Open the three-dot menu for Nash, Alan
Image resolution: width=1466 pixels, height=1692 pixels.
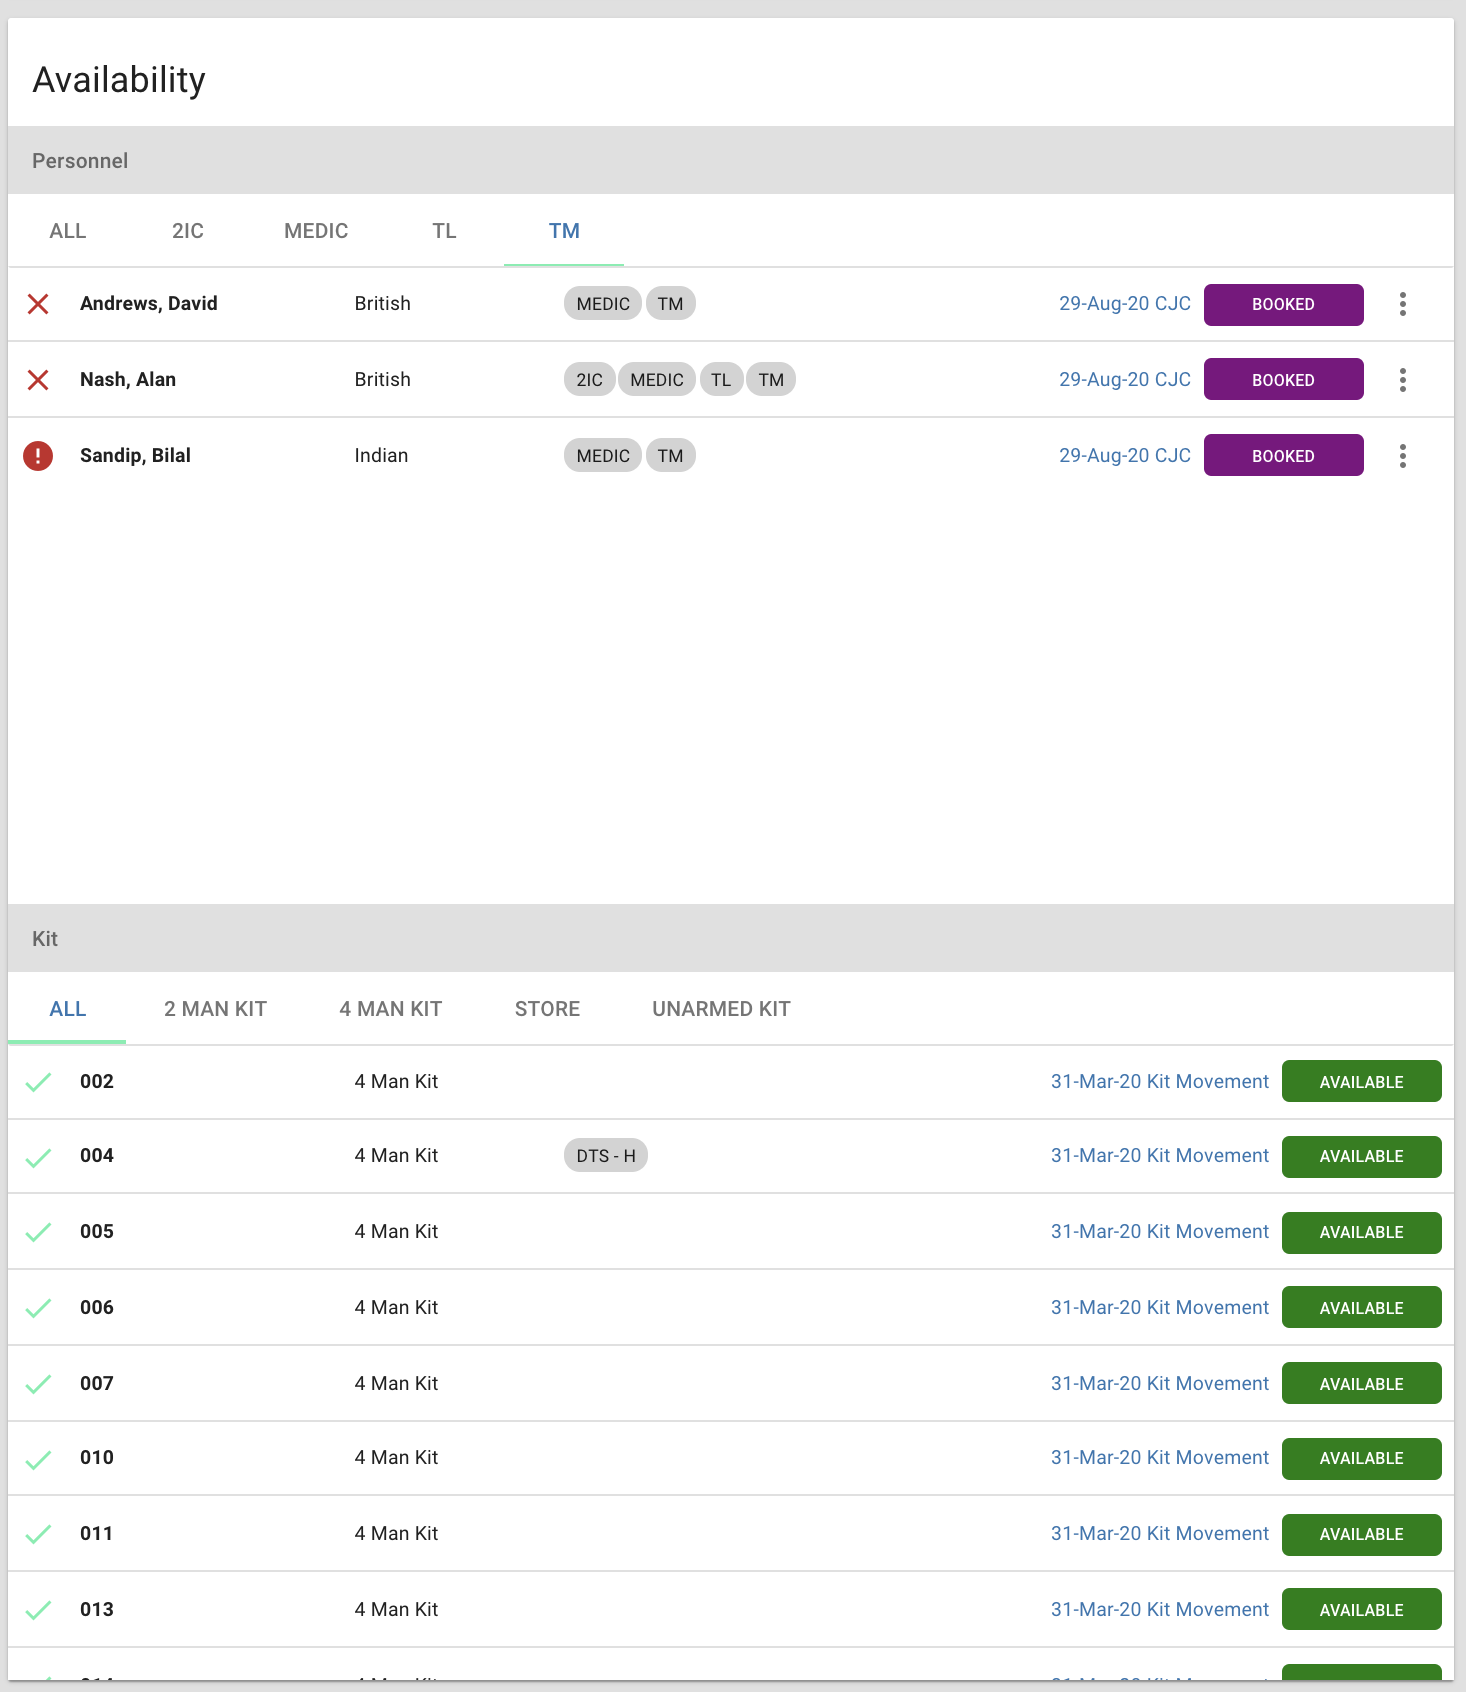(1403, 380)
